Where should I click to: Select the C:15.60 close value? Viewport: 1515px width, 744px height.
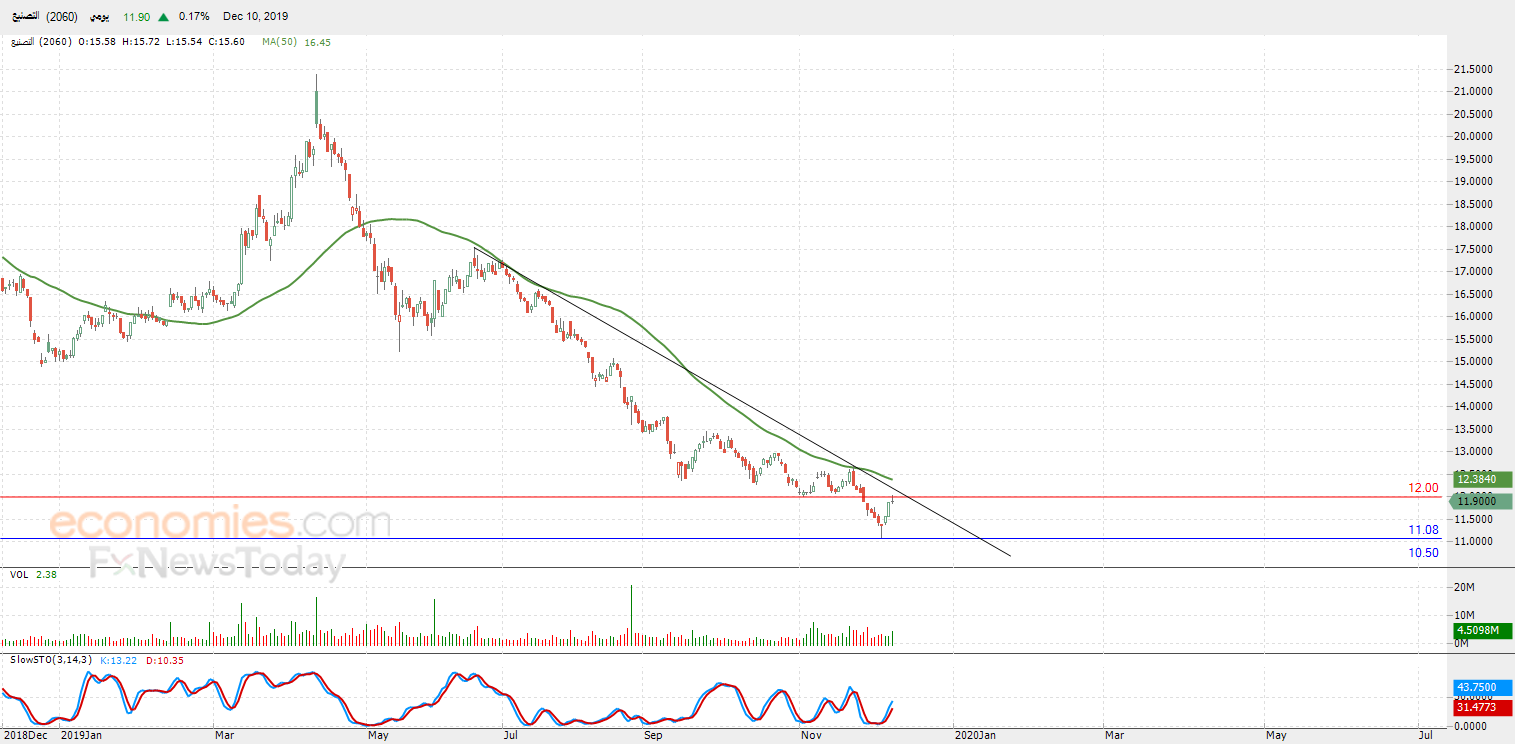pos(229,42)
